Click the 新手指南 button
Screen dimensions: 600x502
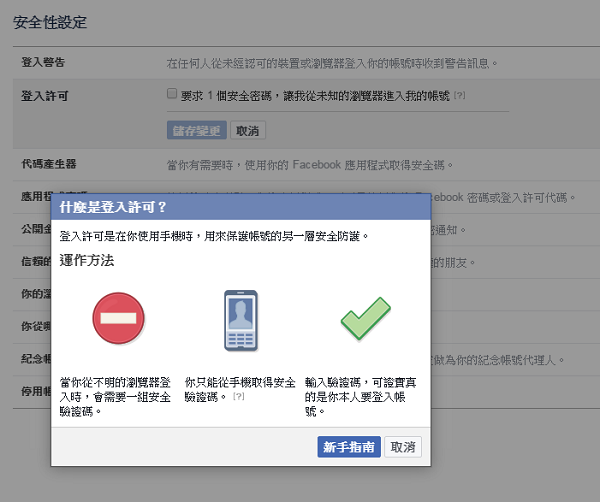click(x=349, y=447)
